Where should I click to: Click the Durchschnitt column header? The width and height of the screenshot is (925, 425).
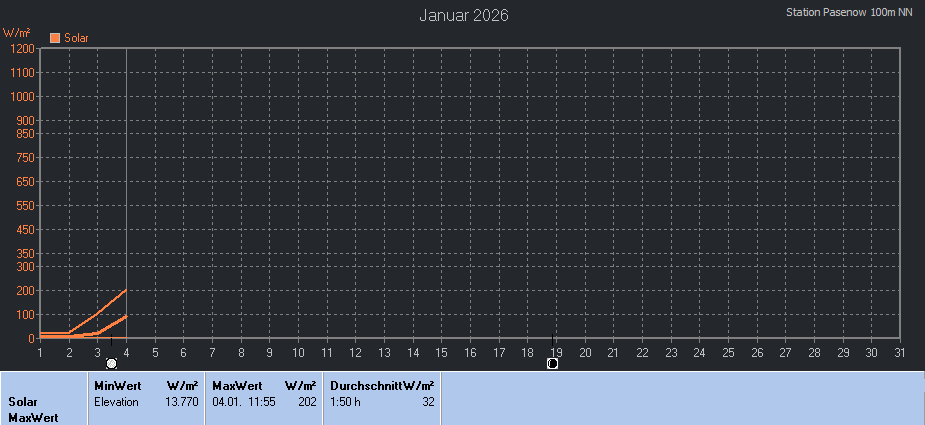pyautogui.click(x=366, y=385)
